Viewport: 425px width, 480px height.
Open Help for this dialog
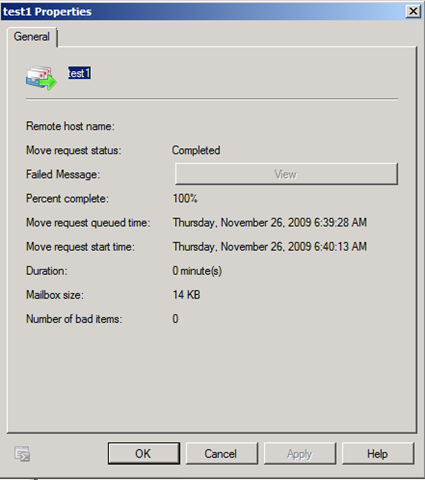coord(378,453)
